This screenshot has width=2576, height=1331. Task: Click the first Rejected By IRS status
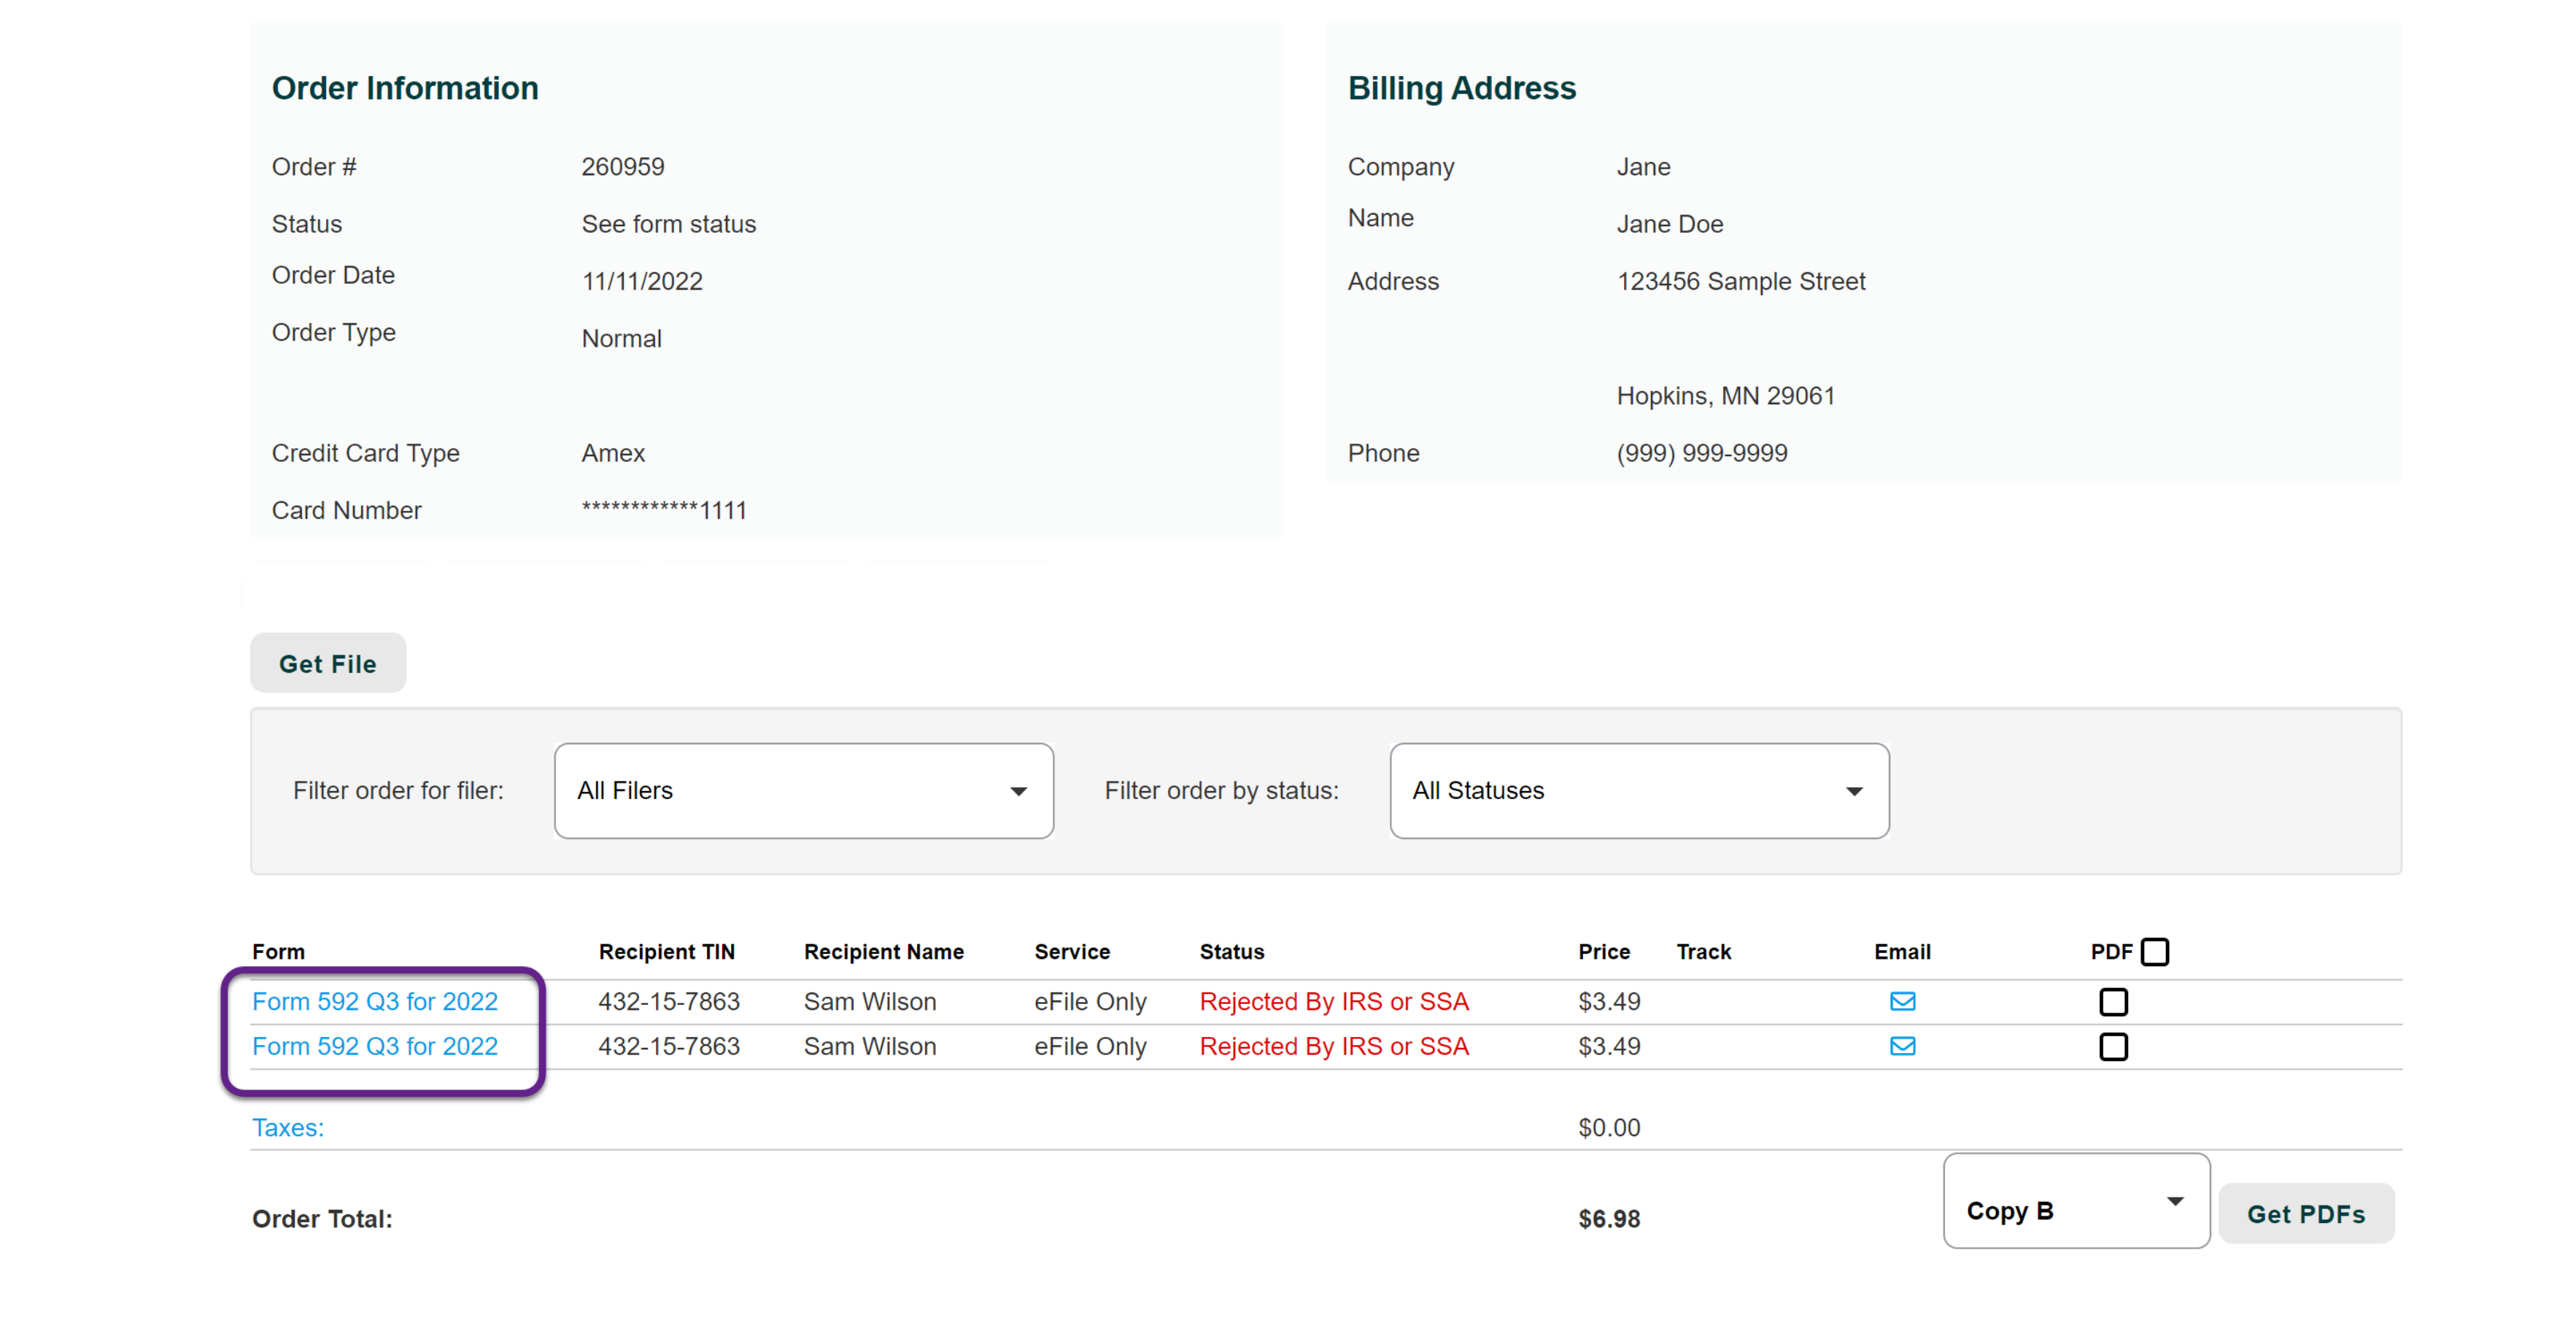(x=1333, y=1001)
